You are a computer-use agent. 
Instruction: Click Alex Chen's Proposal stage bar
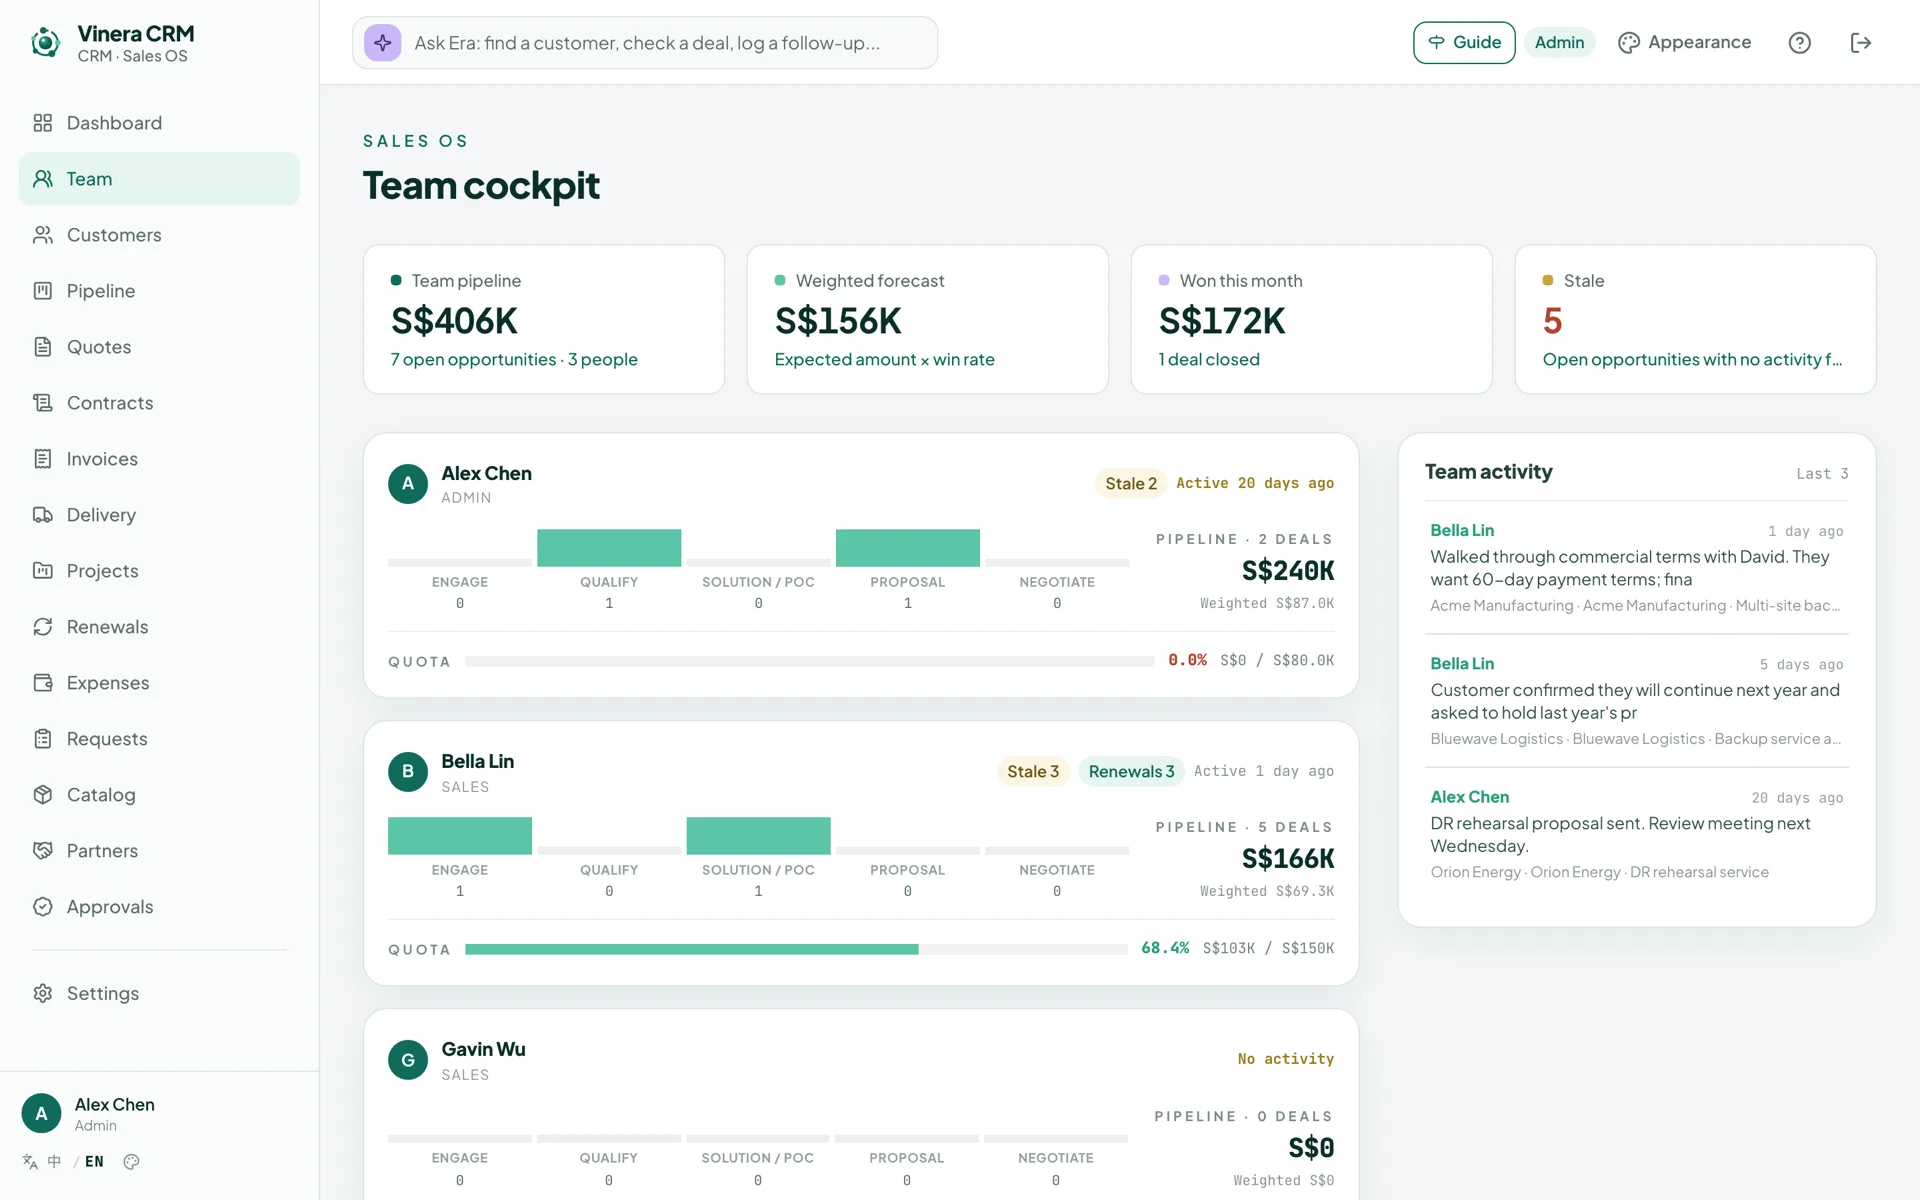pos(907,548)
